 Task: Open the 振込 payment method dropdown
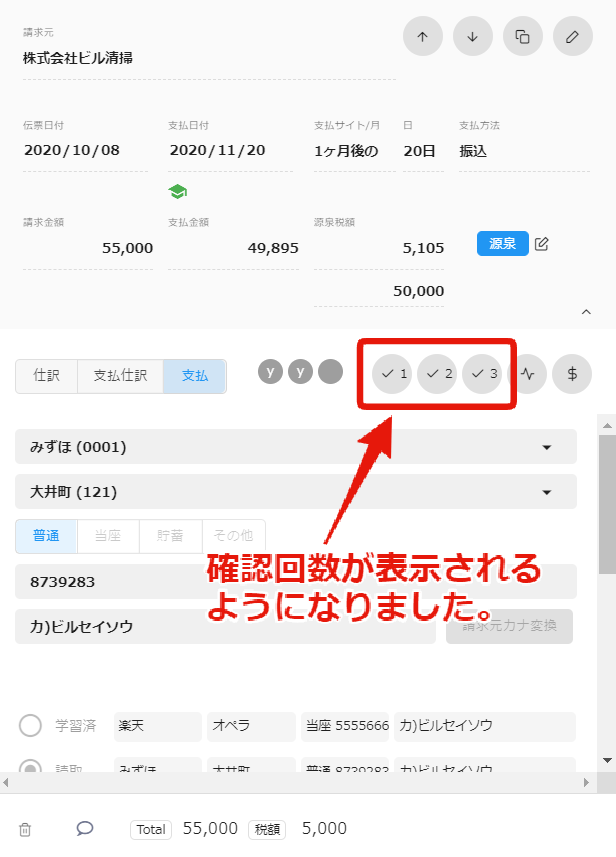(525, 151)
